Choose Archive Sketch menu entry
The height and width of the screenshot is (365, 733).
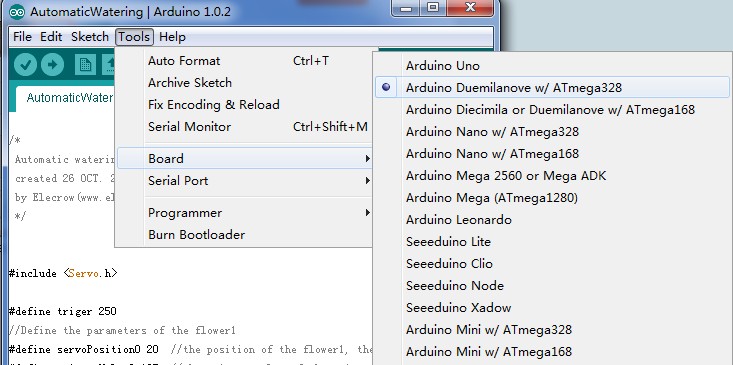point(244,83)
